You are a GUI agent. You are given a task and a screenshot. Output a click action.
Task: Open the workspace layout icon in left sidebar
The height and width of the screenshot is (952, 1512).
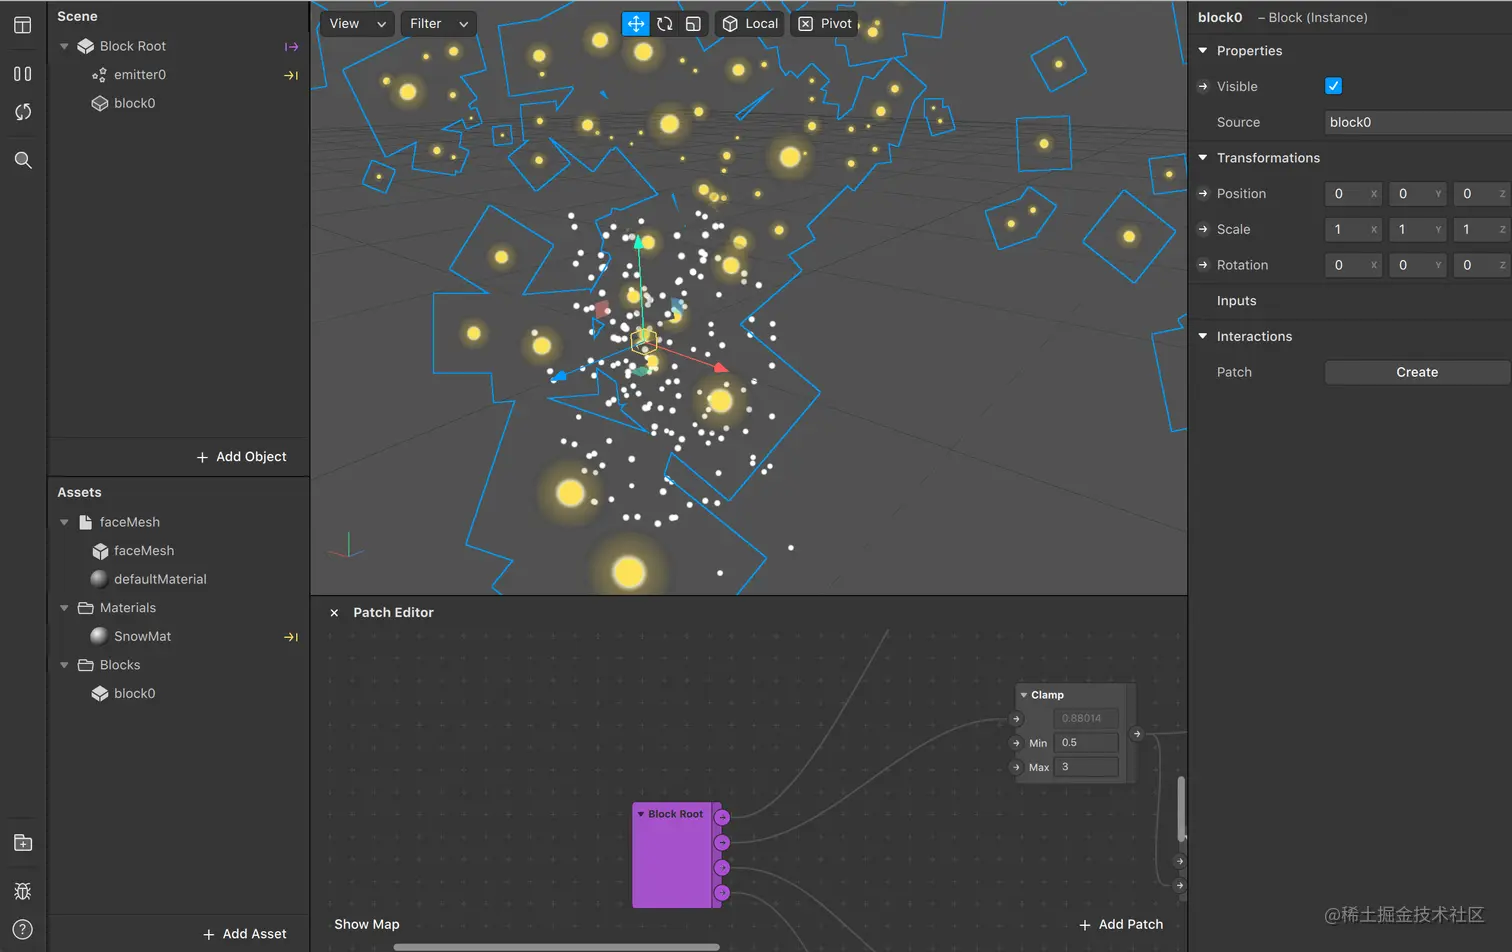click(x=23, y=25)
